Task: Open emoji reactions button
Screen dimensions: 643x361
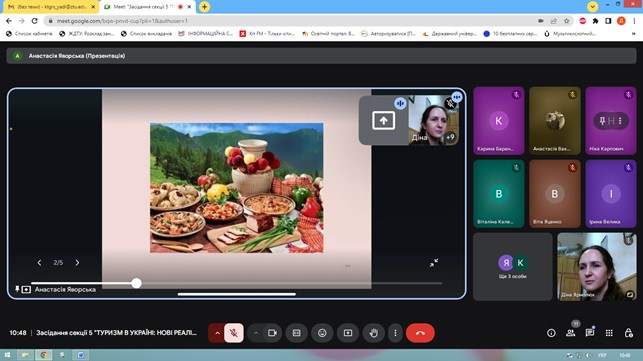Action: tap(322, 333)
